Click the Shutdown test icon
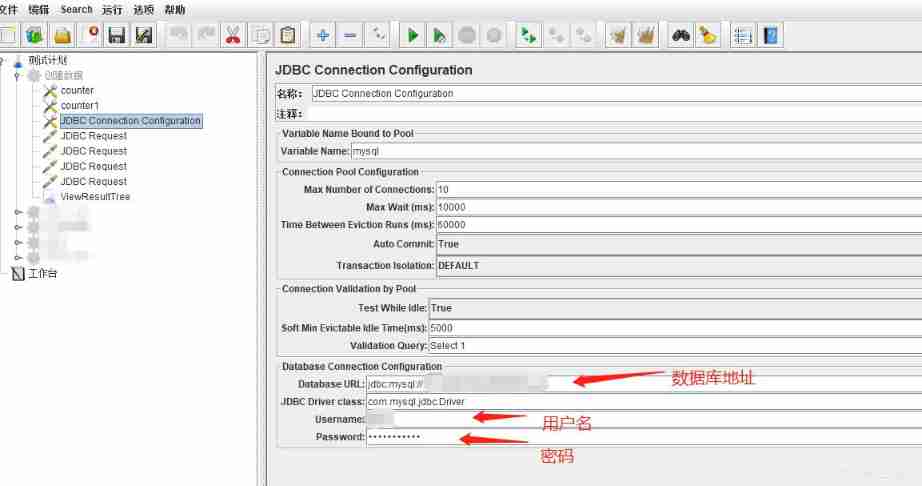 (x=494, y=35)
